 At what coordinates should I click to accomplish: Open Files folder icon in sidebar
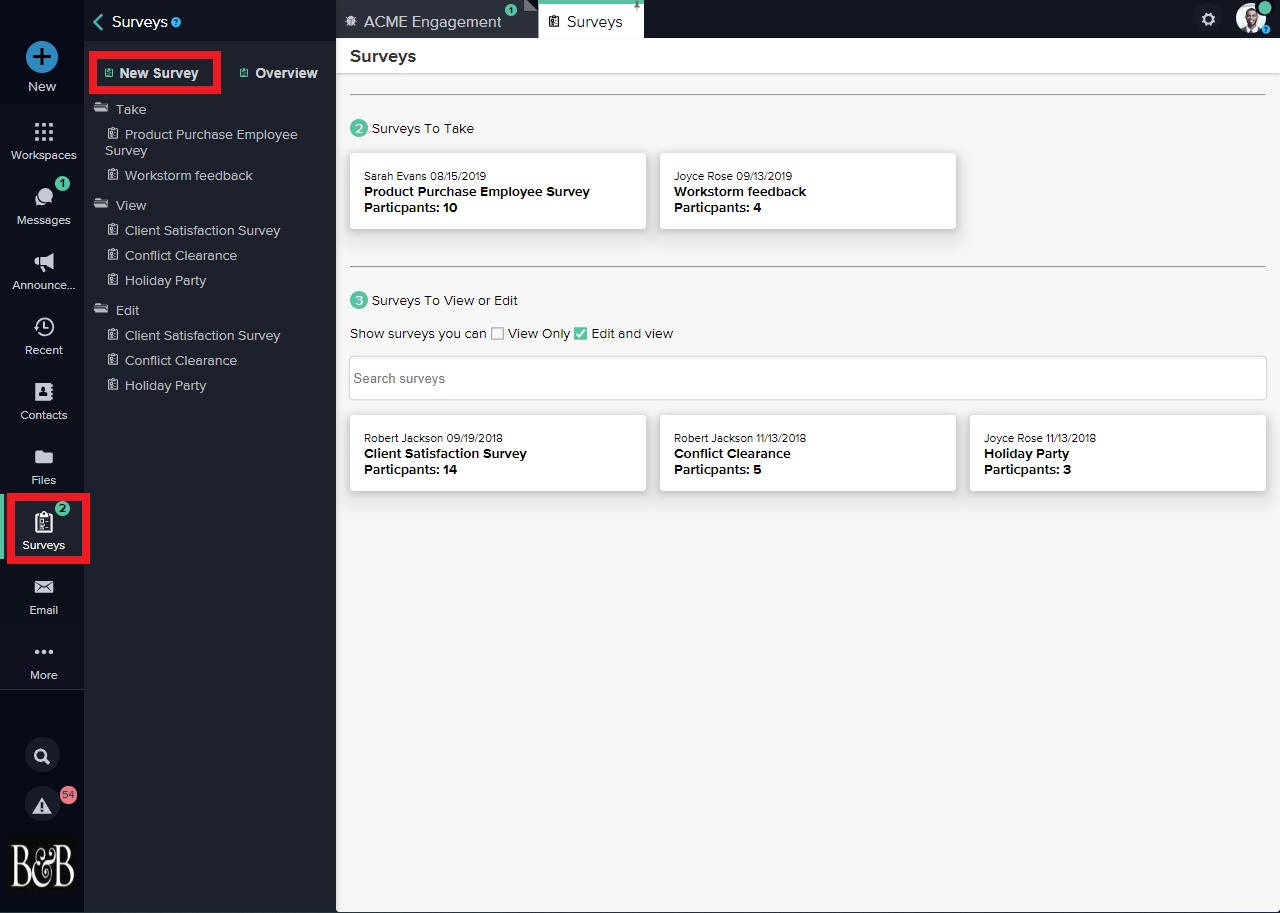click(x=43, y=457)
